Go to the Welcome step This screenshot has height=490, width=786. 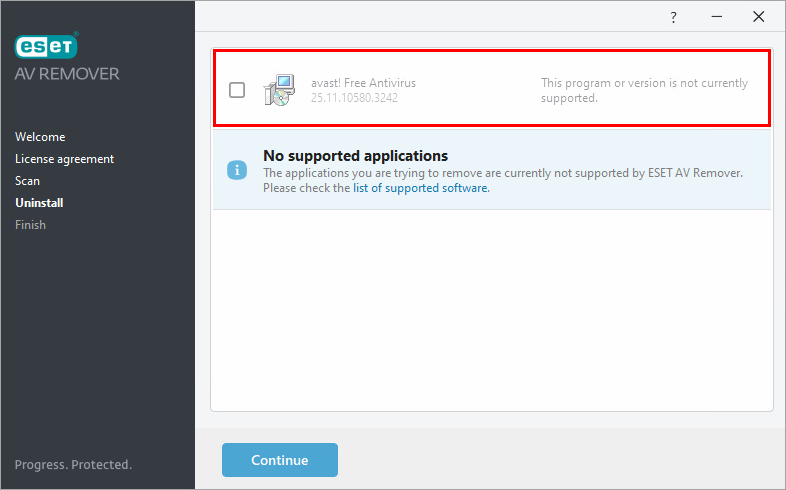click(40, 137)
